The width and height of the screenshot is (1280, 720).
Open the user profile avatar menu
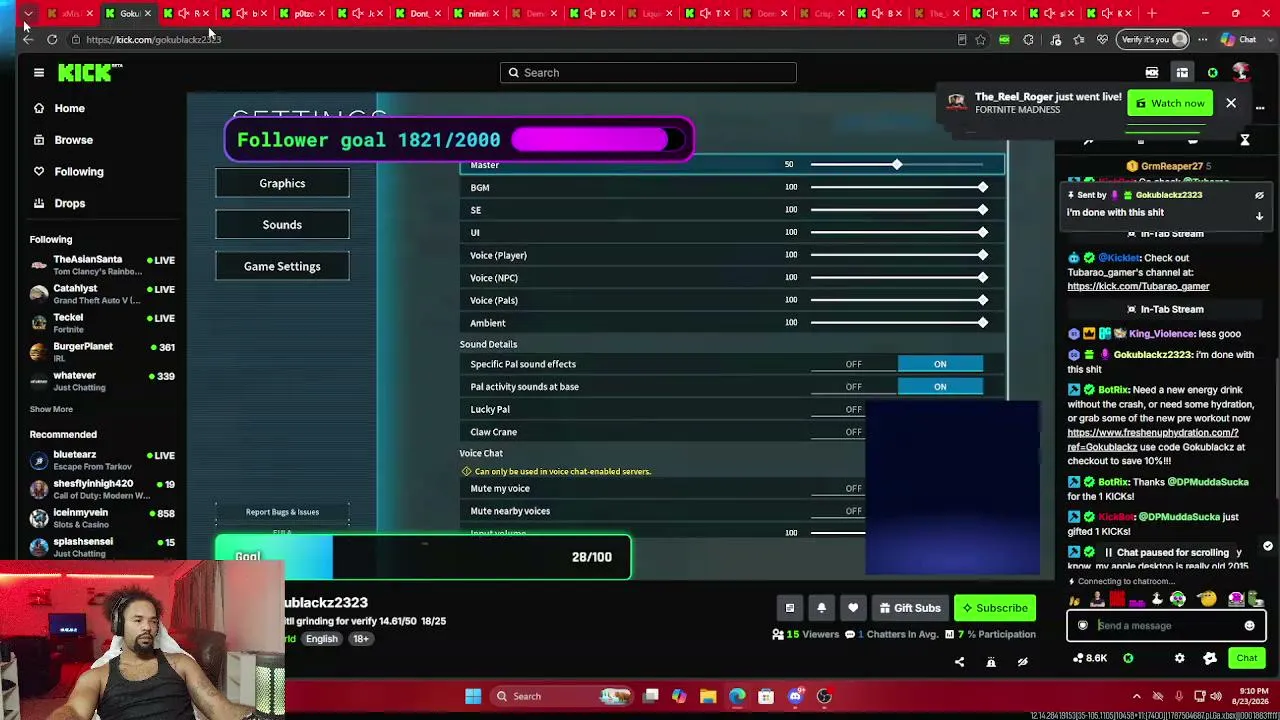(1241, 72)
